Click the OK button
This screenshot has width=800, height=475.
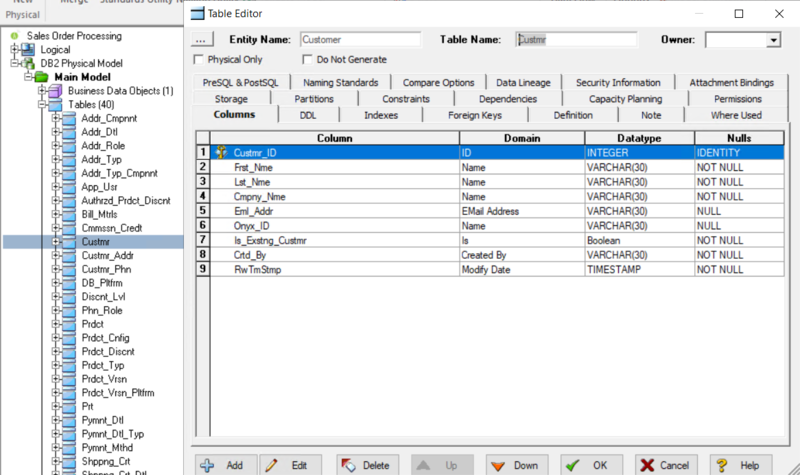[x=591, y=465]
